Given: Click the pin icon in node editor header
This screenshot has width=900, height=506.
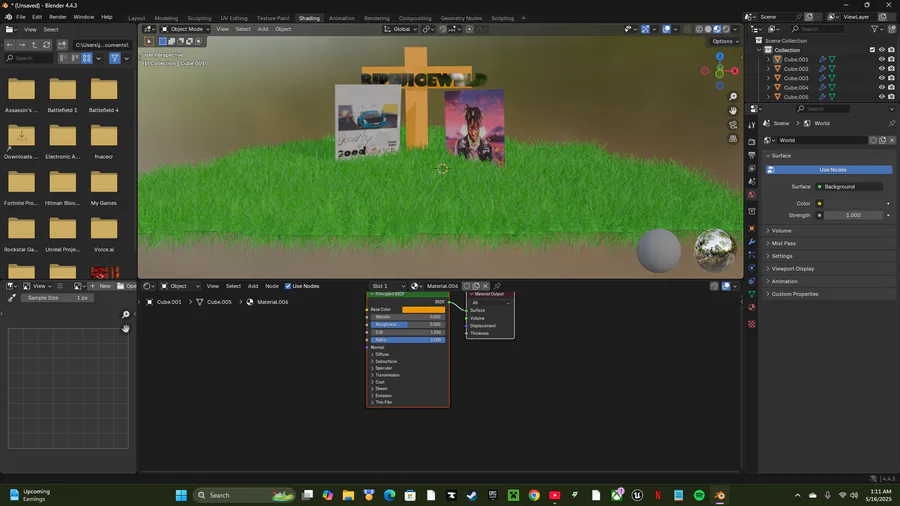Looking at the screenshot, I should click(x=497, y=286).
